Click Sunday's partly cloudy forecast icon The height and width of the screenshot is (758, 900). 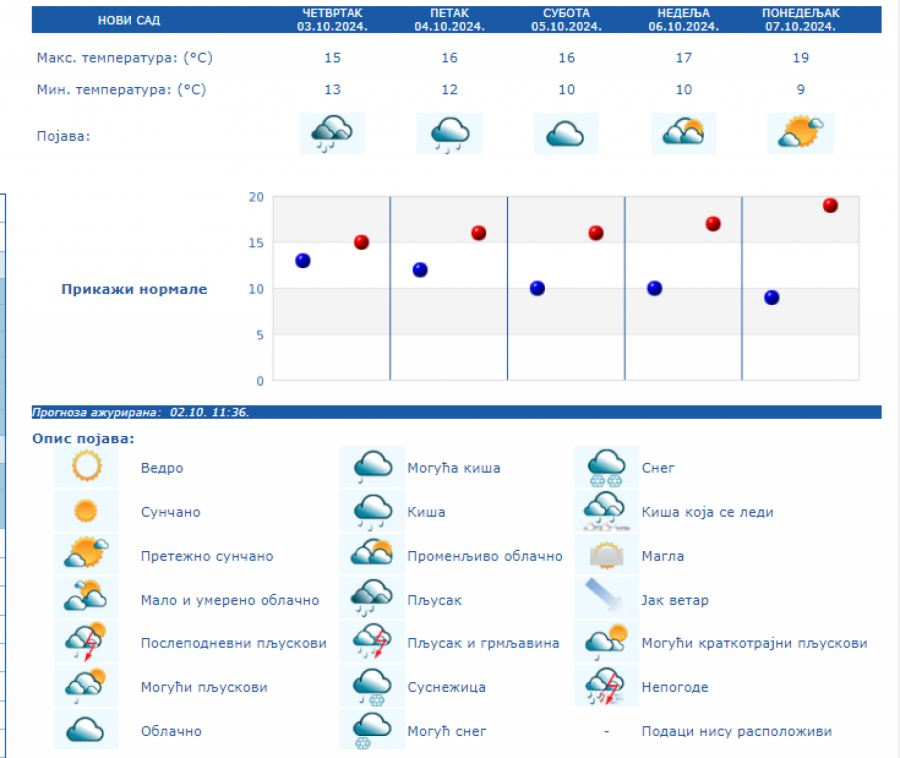click(683, 133)
